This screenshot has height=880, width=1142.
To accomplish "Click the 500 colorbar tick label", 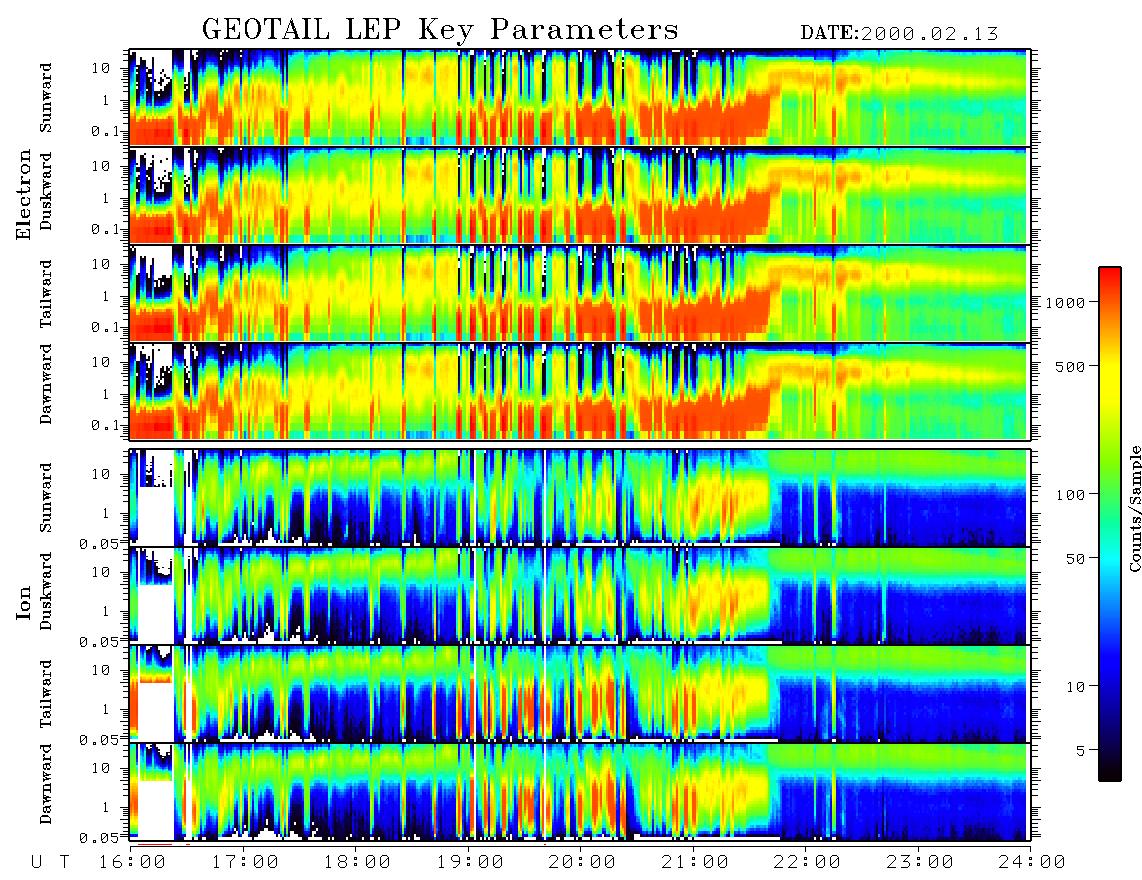I will click(x=1070, y=366).
